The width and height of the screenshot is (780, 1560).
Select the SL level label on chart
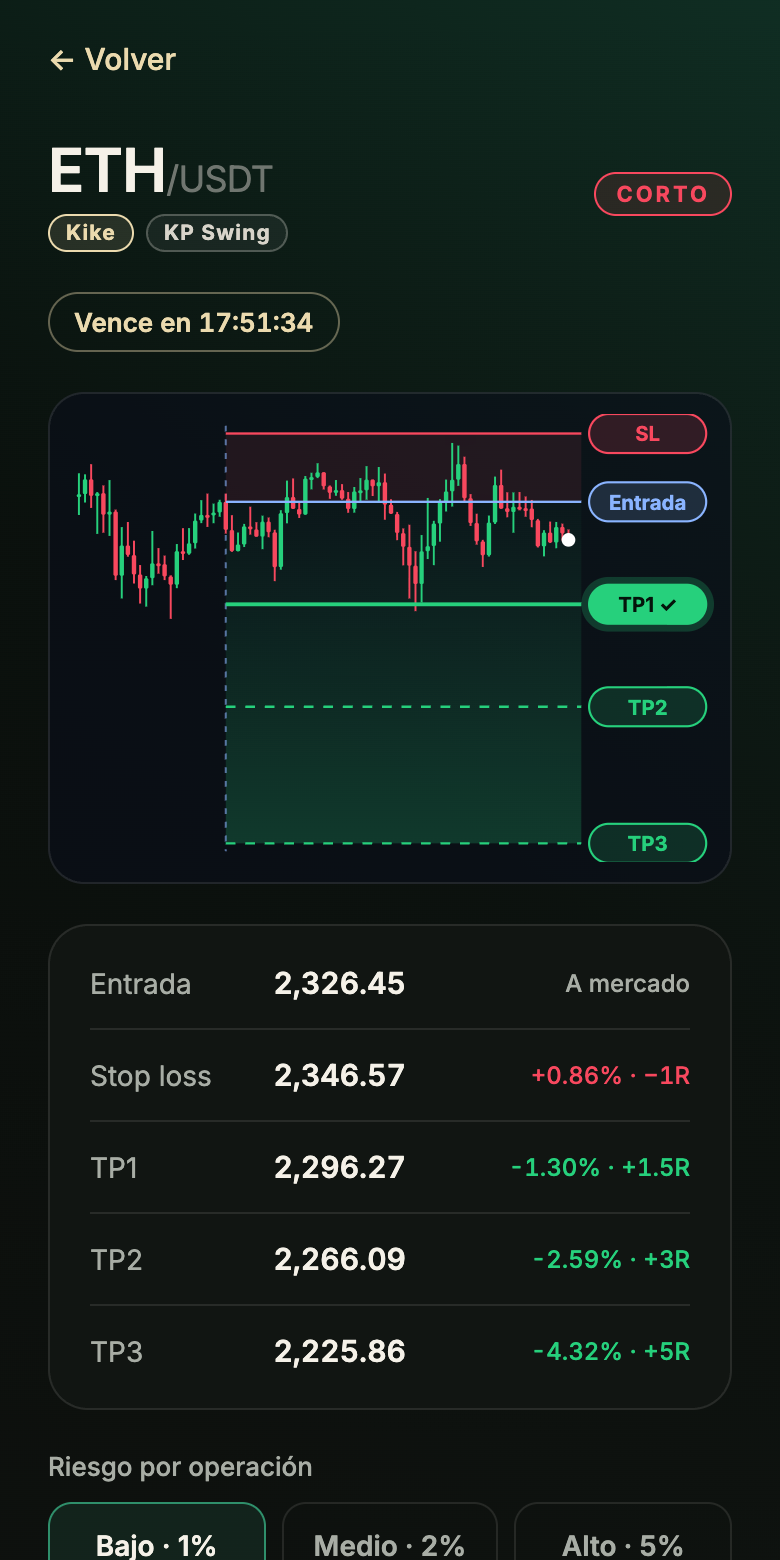click(648, 434)
